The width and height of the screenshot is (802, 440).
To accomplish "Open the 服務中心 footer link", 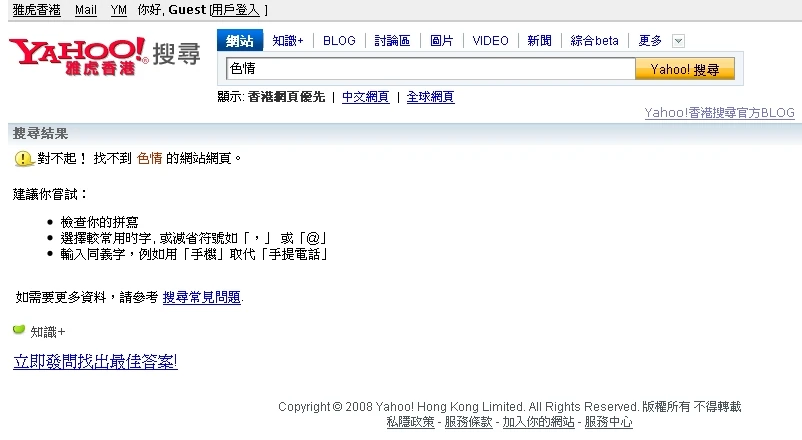I will (609, 422).
